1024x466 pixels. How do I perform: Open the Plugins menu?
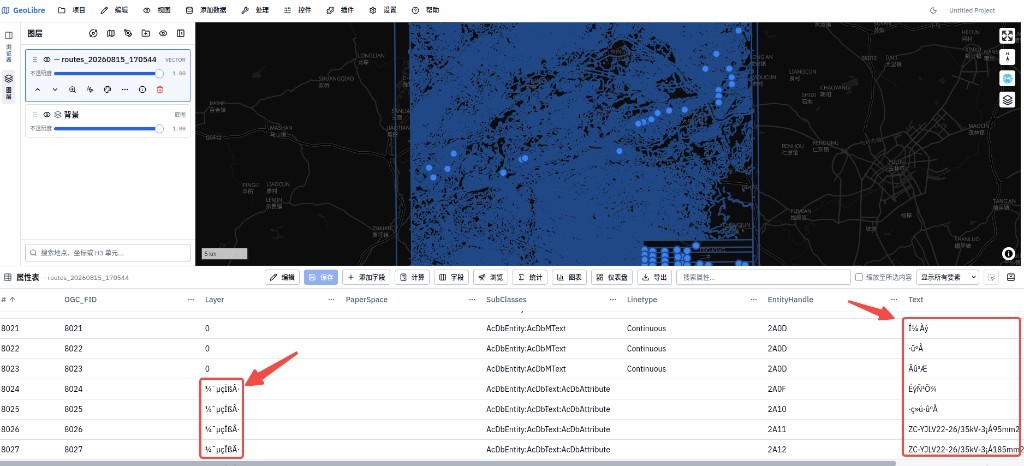340,10
